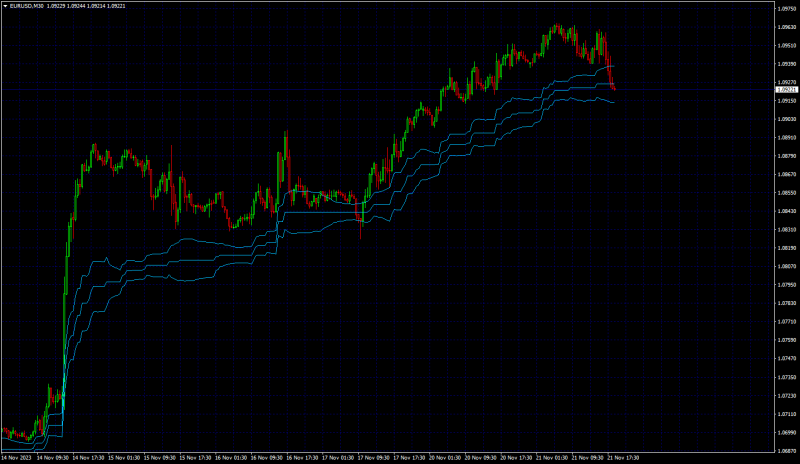
Task: Click the 1.07710 price axis label
Action: click(787, 322)
